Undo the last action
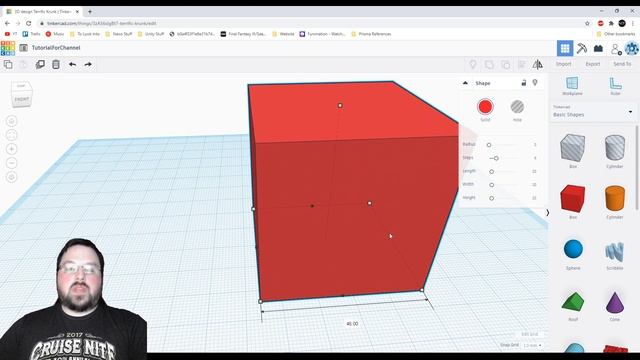640x360 pixels. [72, 64]
